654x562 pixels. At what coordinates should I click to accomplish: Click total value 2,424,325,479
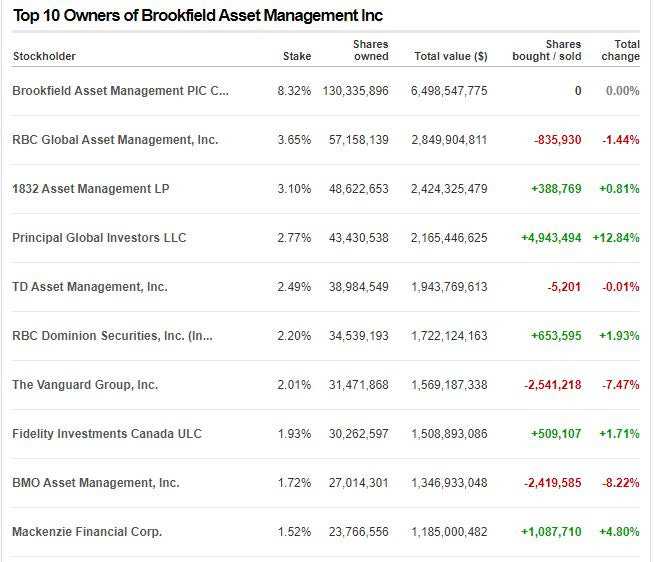coord(449,189)
